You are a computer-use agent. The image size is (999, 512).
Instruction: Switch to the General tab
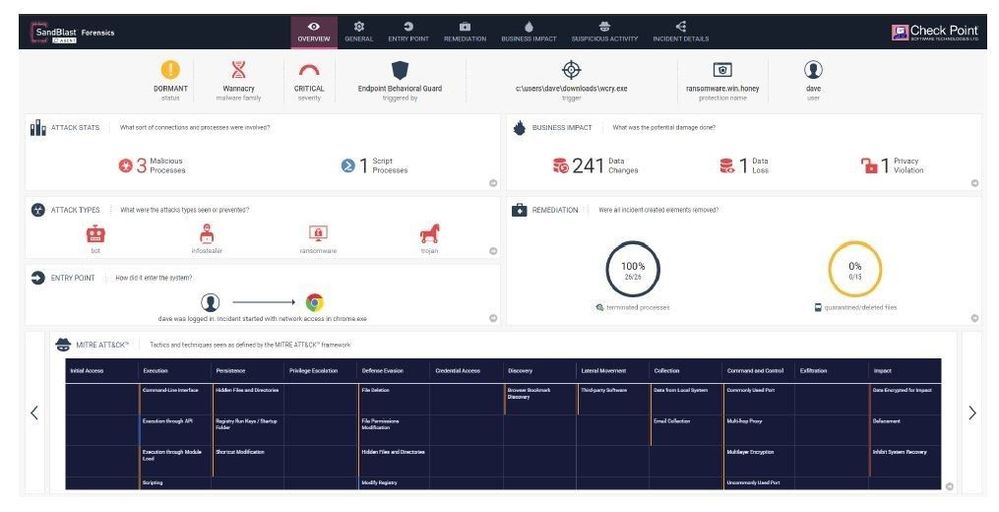359,32
